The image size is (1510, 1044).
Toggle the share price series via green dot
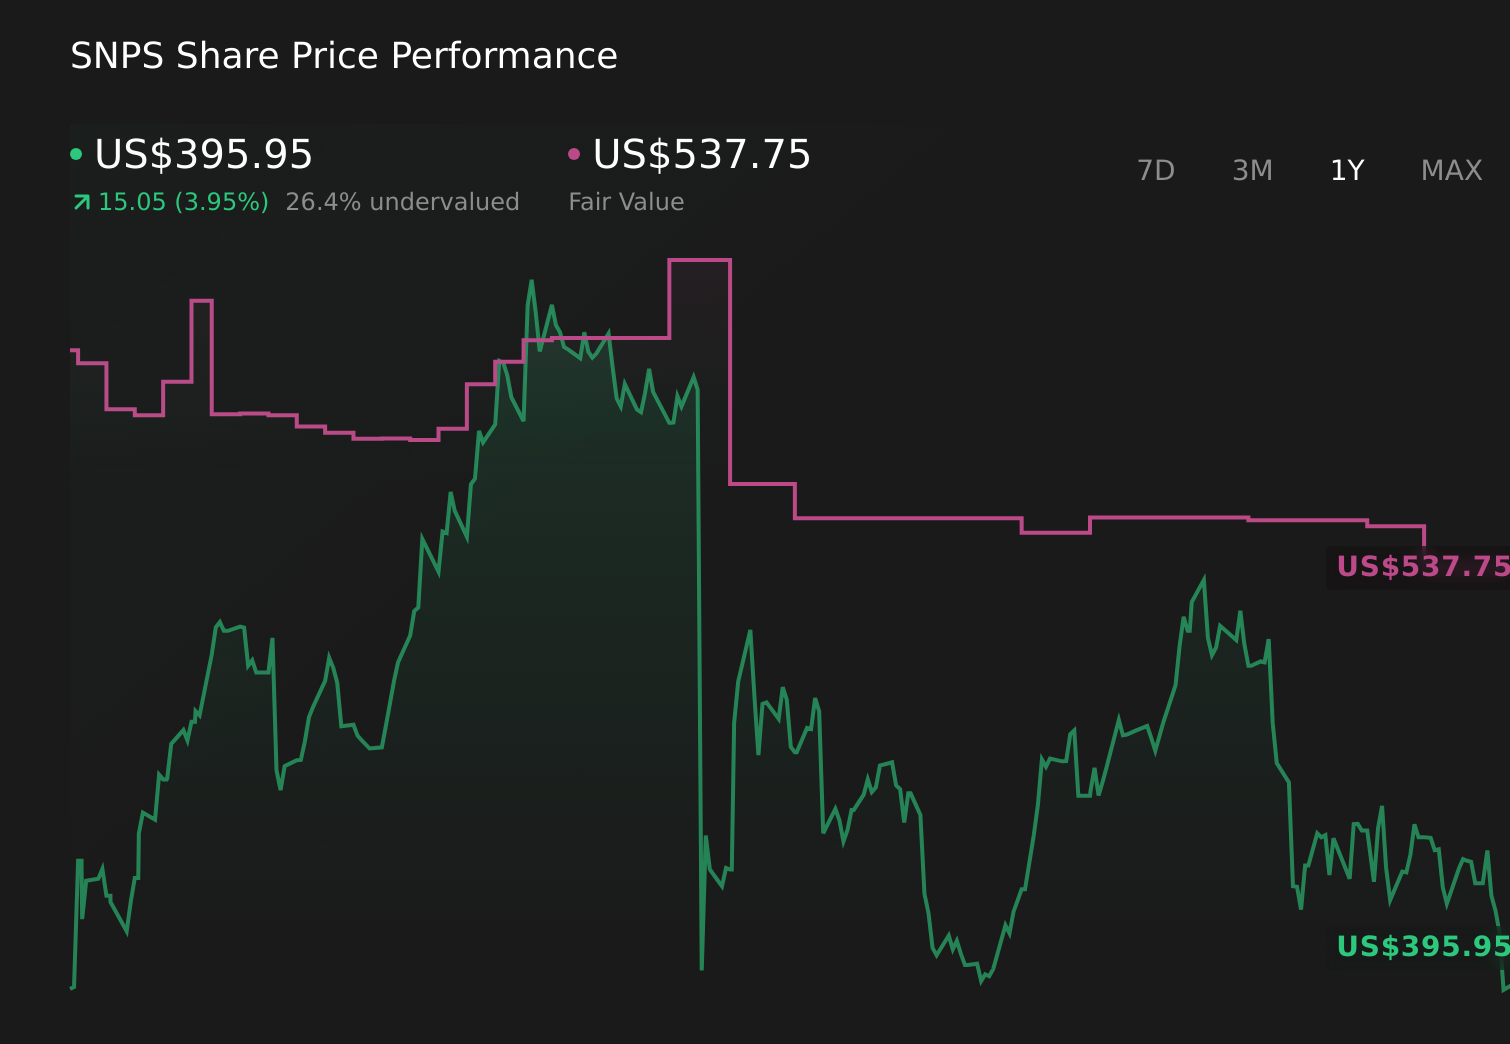pyautogui.click(x=76, y=152)
